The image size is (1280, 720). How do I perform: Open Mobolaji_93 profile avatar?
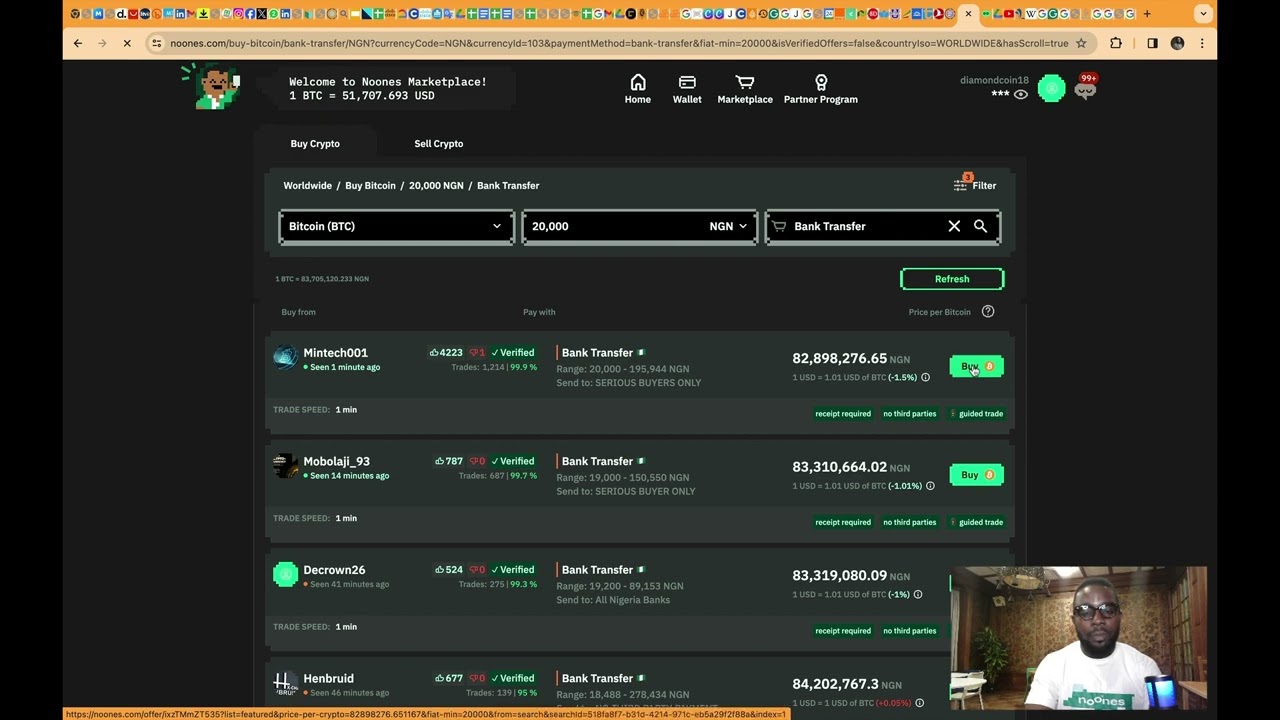point(285,466)
